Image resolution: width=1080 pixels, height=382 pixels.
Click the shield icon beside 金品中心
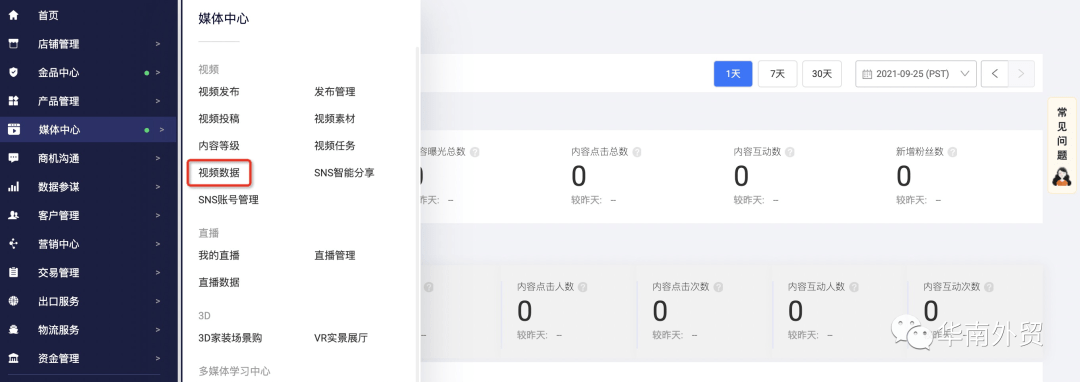(x=13, y=72)
